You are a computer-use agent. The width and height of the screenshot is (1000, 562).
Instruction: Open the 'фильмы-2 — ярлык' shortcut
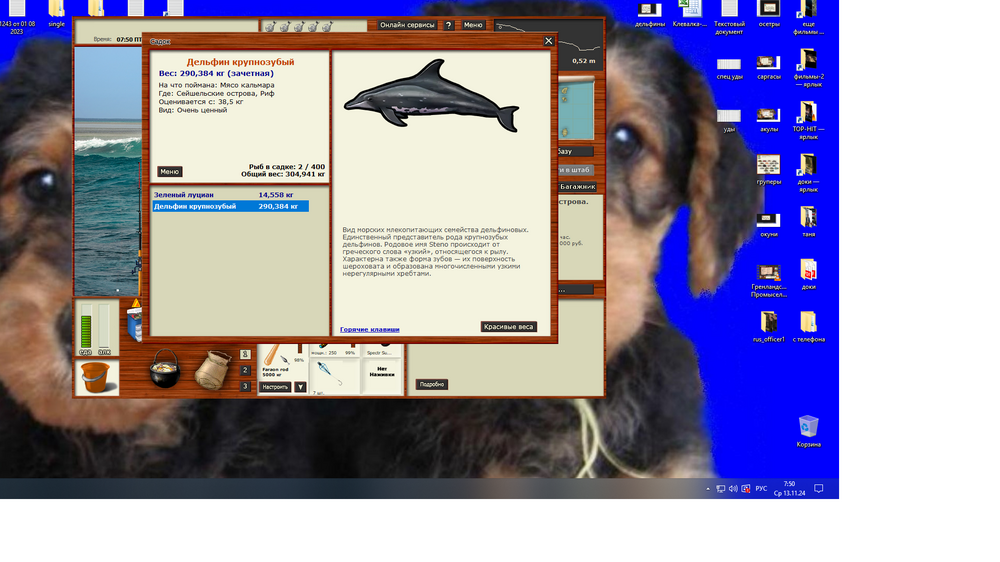pyautogui.click(x=808, y=68)
